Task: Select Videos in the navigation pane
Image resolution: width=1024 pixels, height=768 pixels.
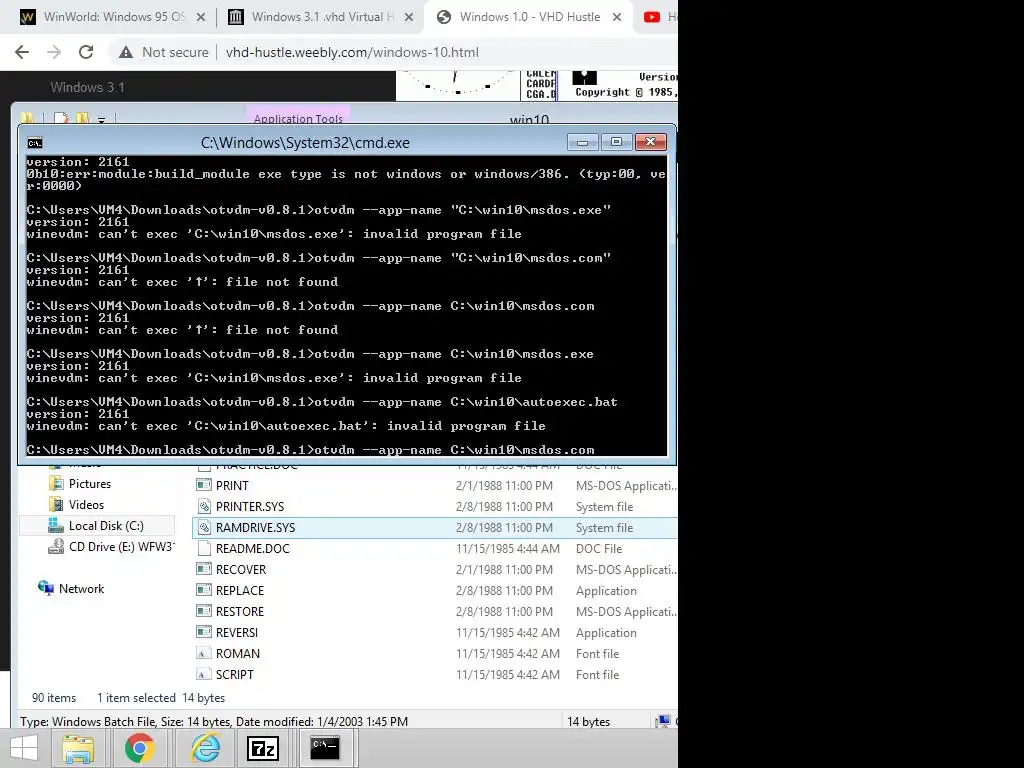Action: pos(86,505)
